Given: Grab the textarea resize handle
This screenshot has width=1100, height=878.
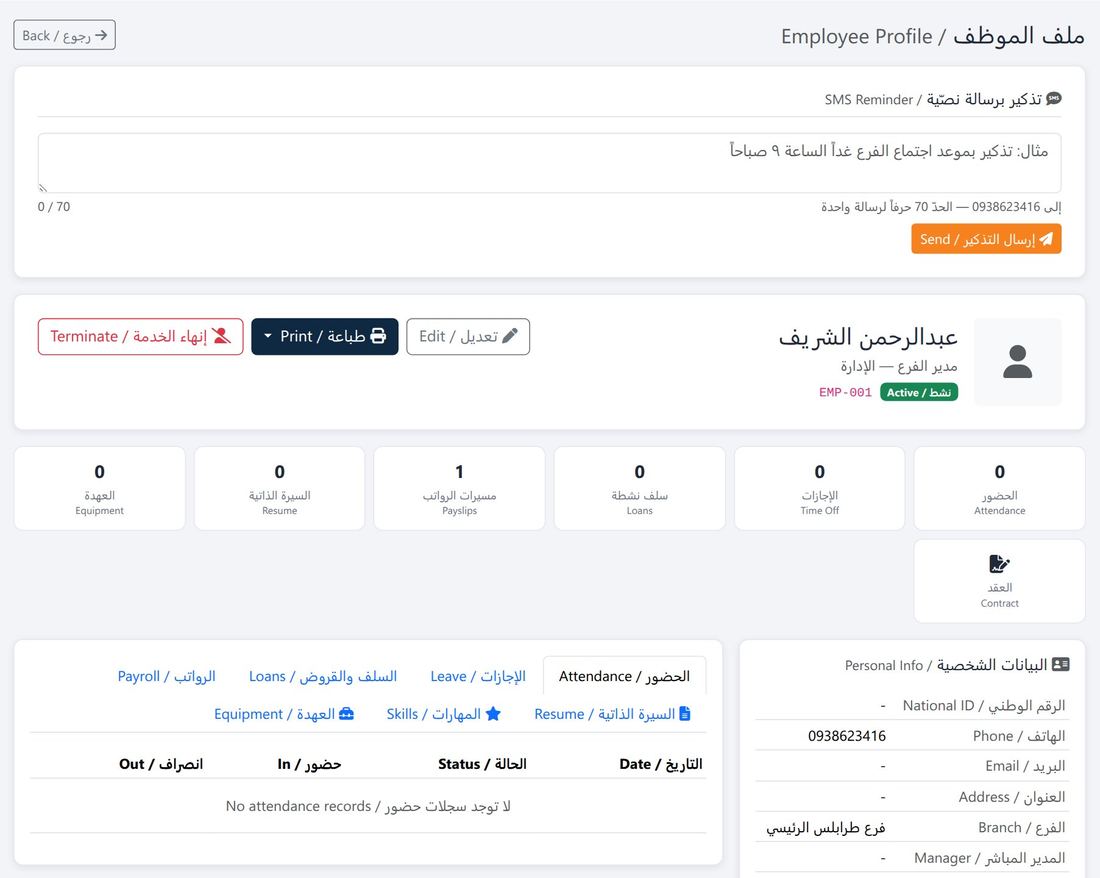Looking at the screenshot, I should click(43, 188).
